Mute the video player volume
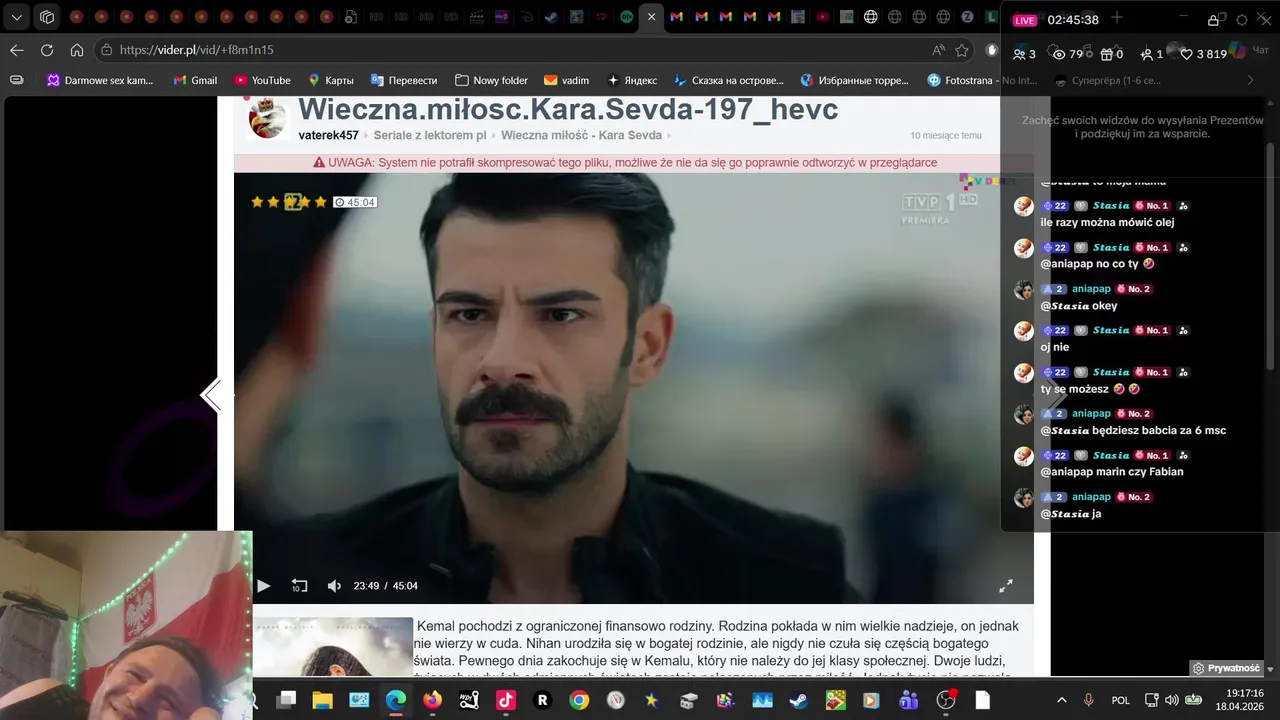The image size is (1280, 720). pos(334,586)
